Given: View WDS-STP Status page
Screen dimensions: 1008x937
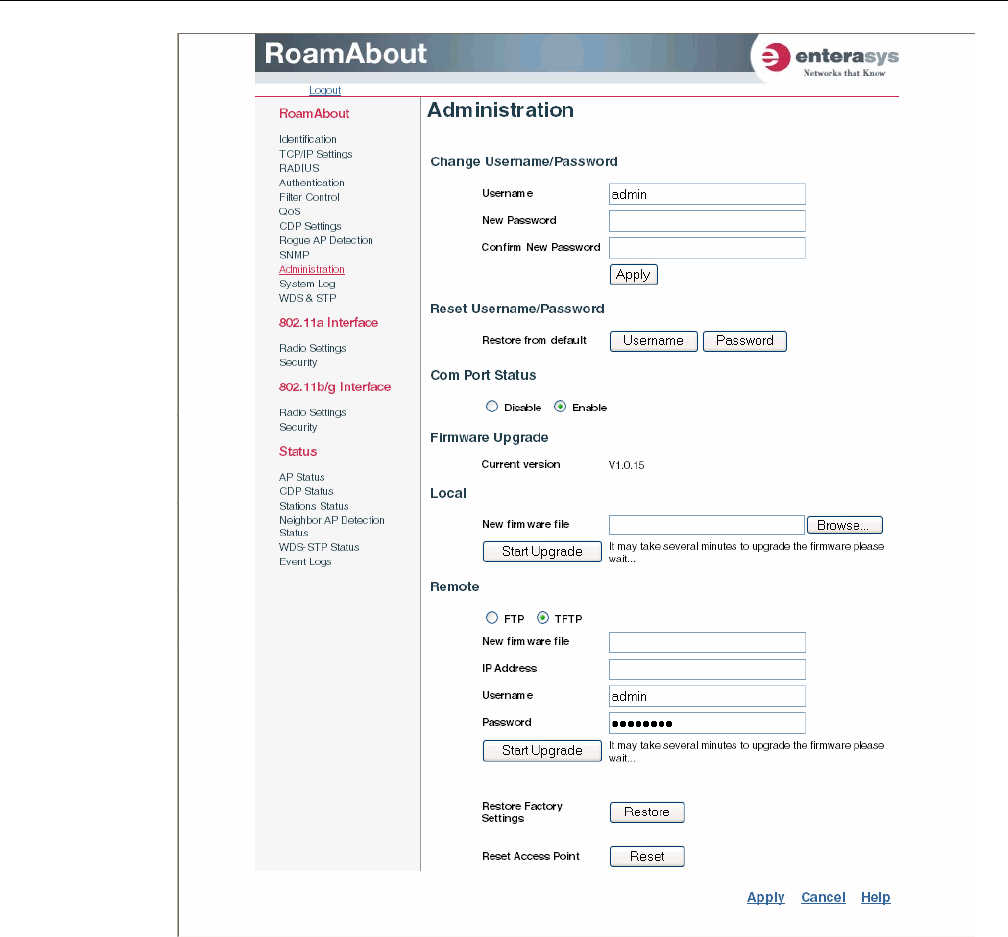Looking at the screenshot, I should (x=319, y=547).
